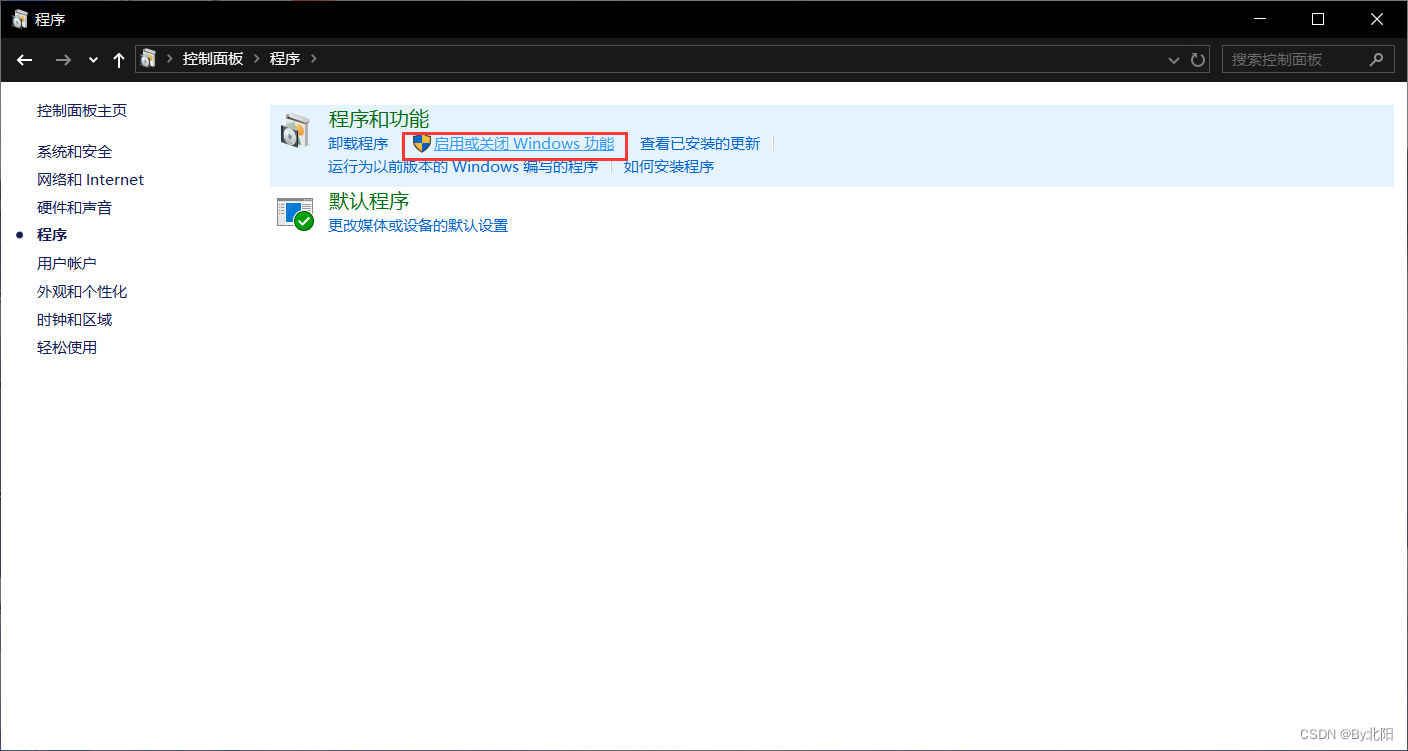Maximize the 程序 window

[x=1318, y=19]
